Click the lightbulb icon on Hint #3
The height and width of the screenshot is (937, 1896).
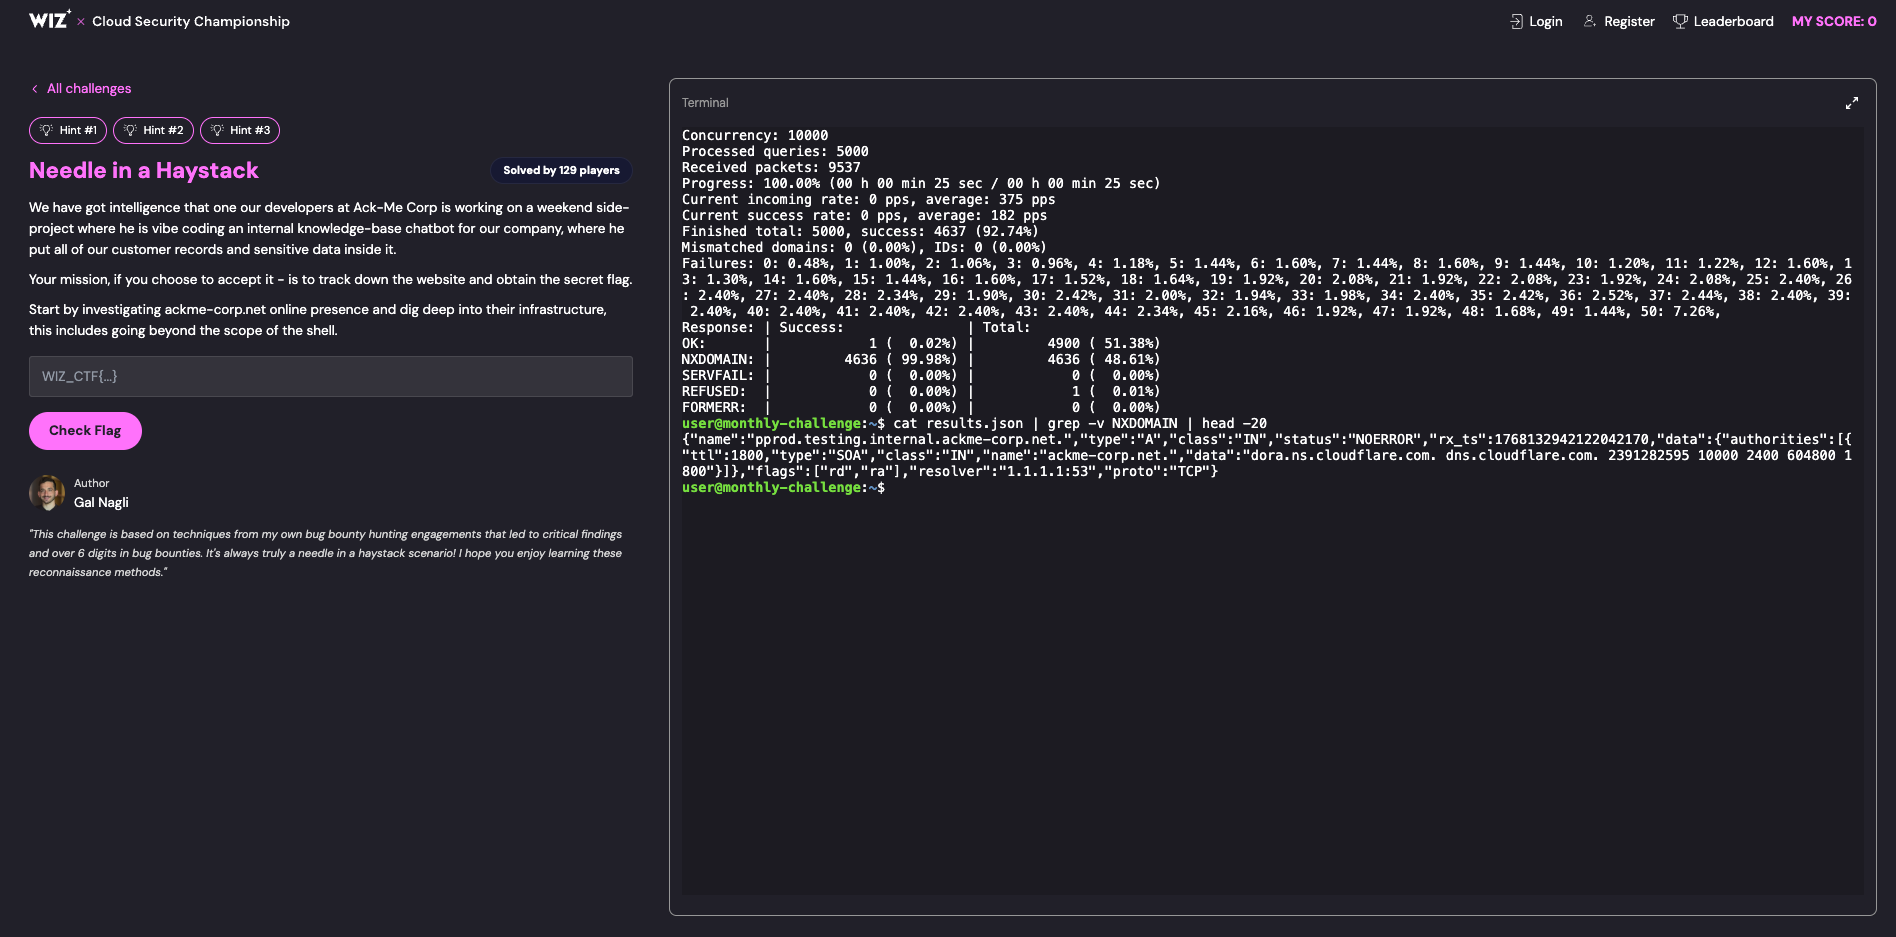pyautogui.click(x=217, y=129)
